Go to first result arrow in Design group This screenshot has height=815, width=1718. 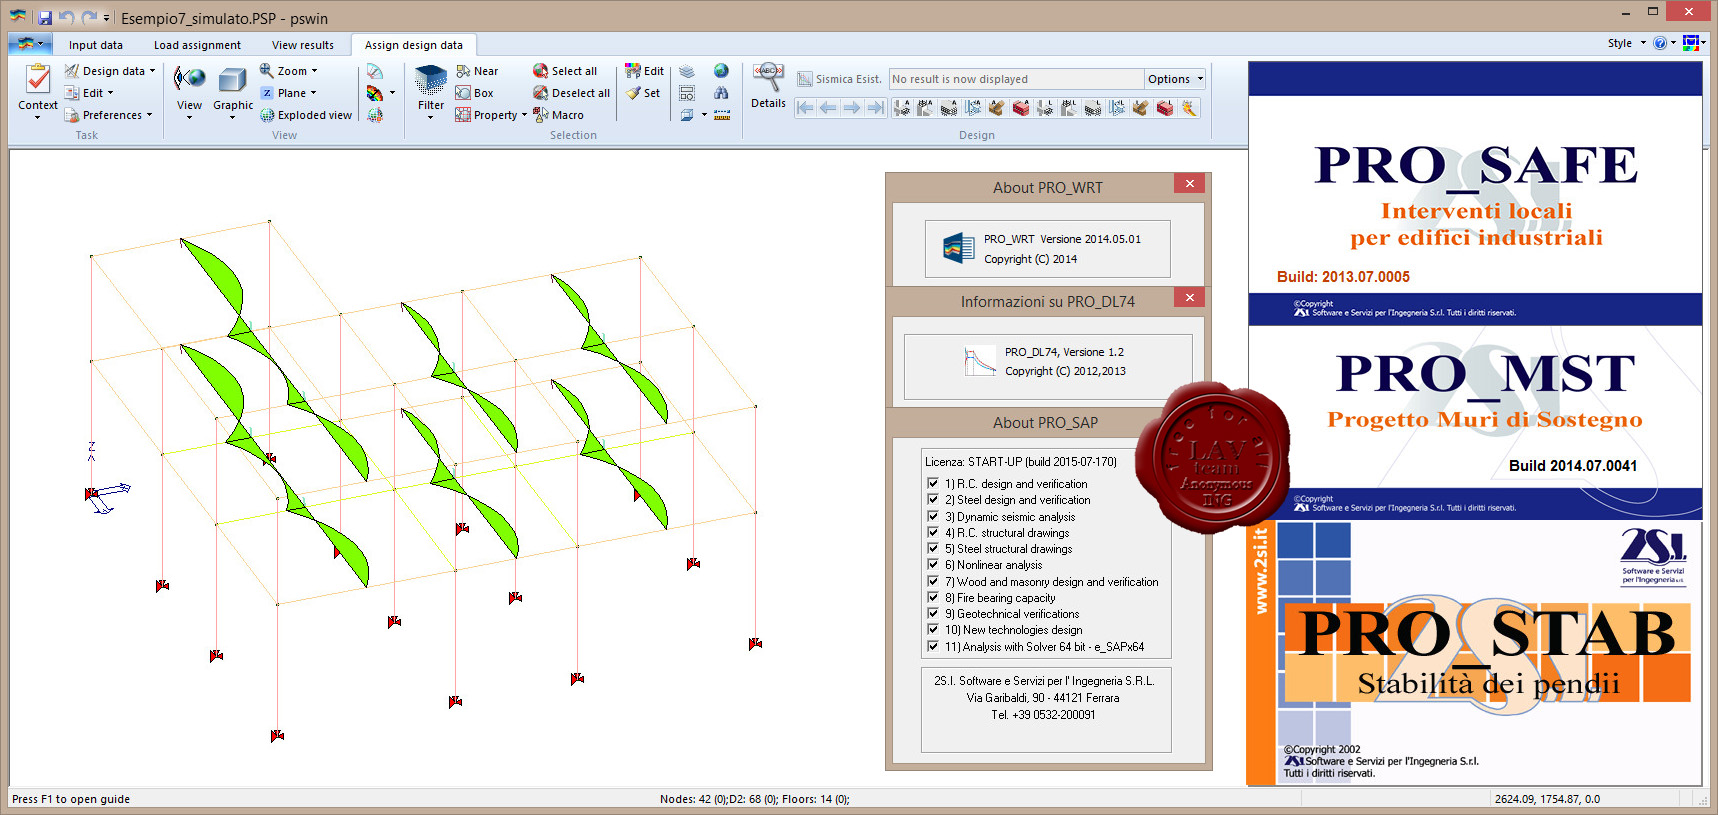tap(805, 108)
